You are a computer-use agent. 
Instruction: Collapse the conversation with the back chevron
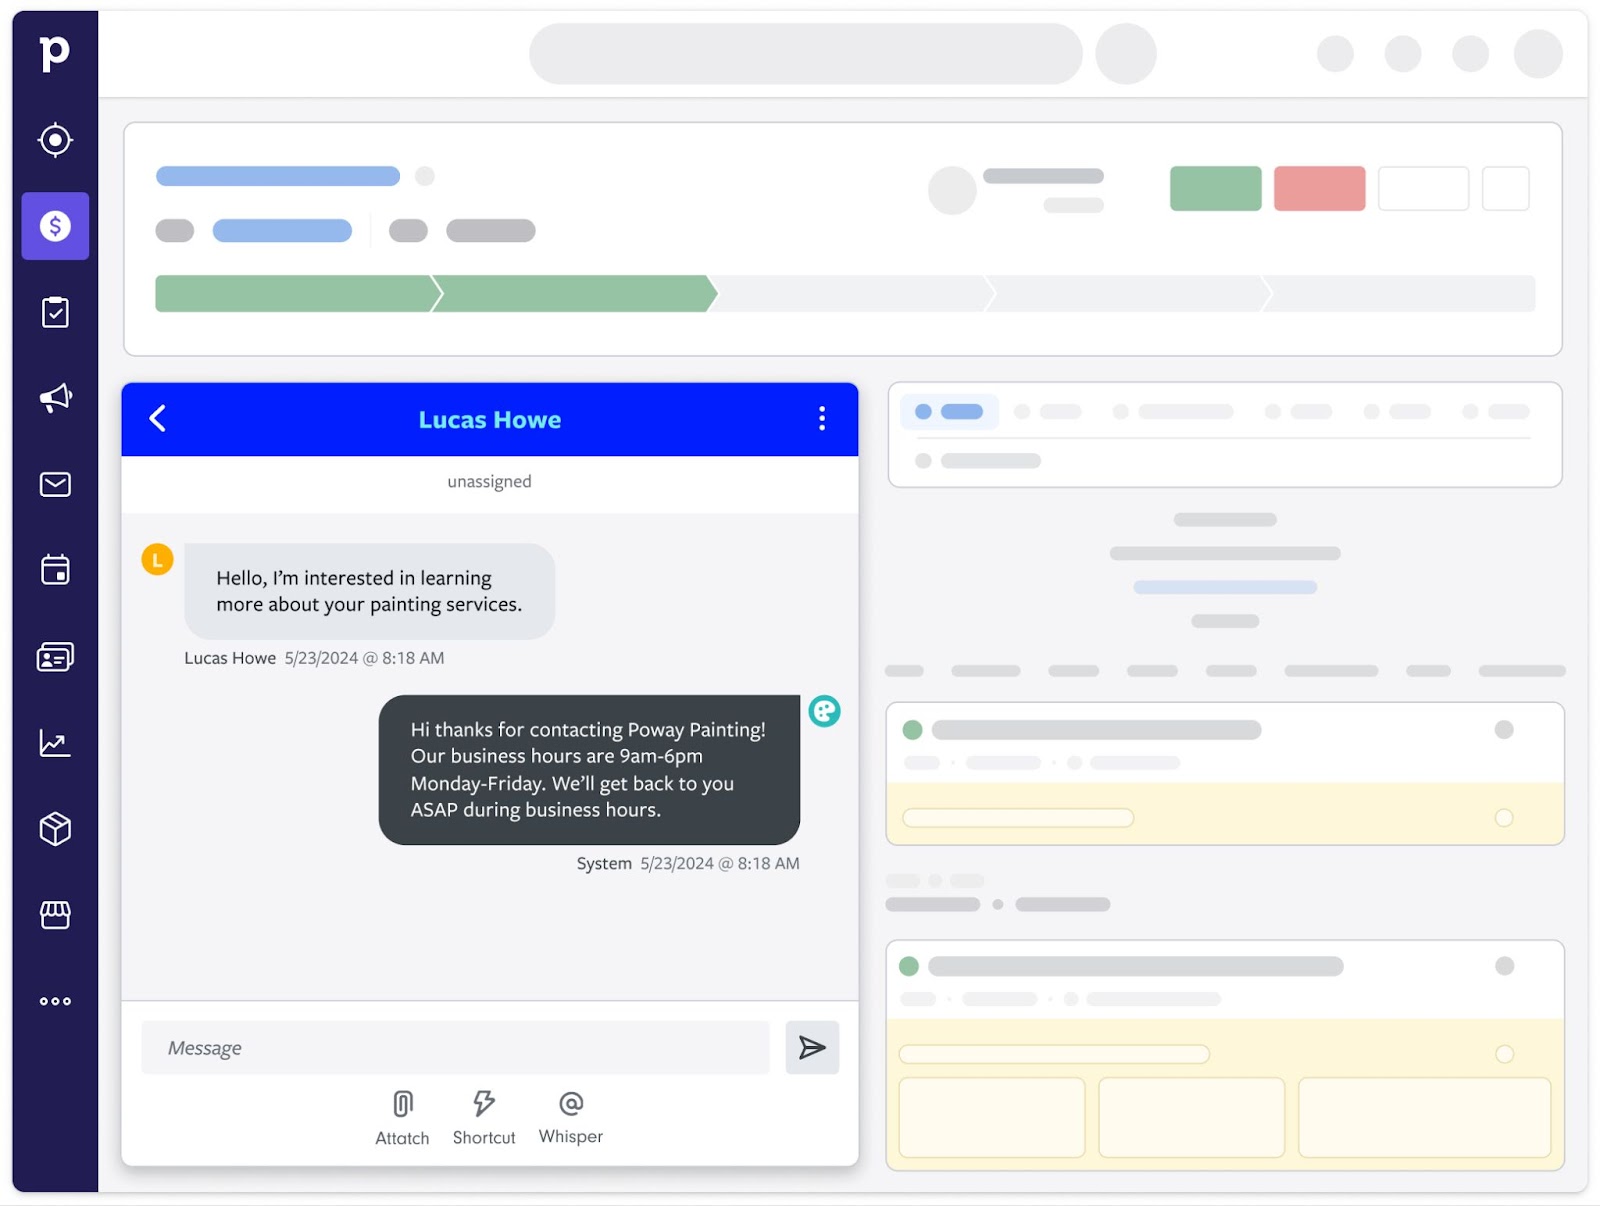coord(157,419)
